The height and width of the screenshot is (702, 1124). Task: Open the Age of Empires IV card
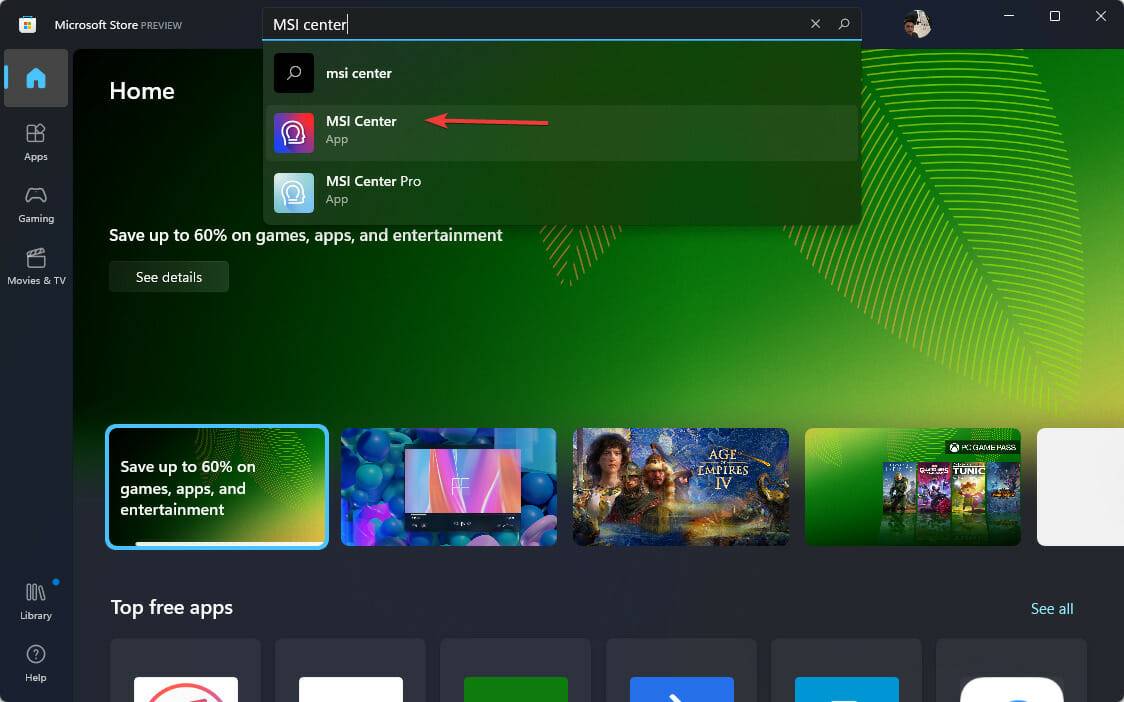[681, 487]
